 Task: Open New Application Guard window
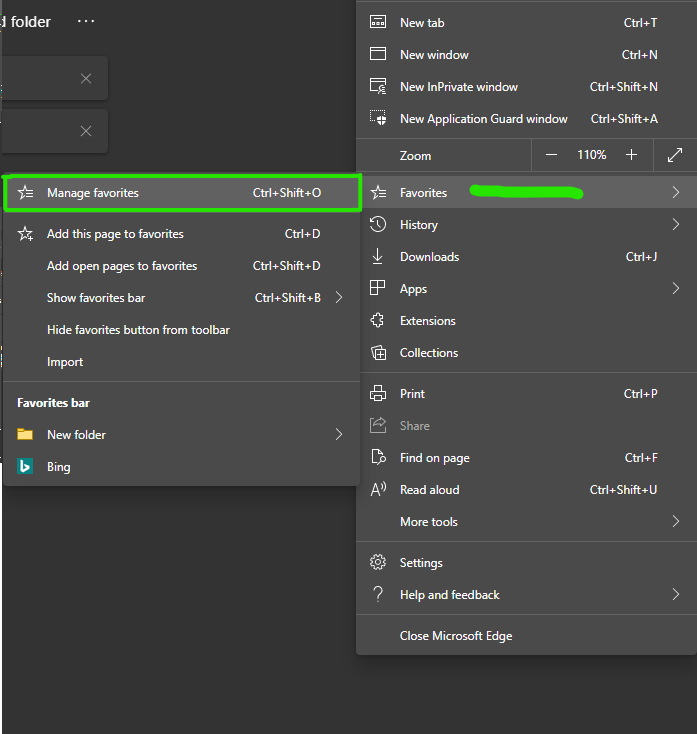tap(526, 118)
